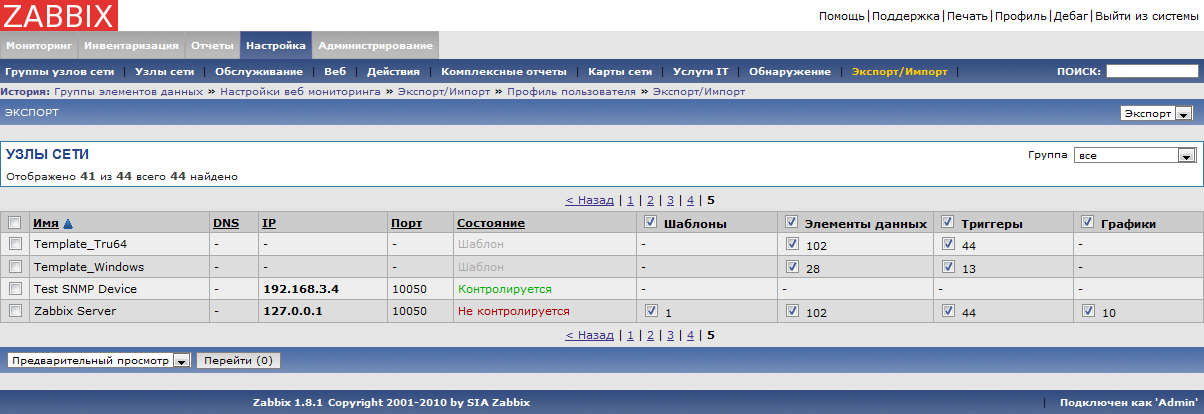Sort by the Порт column header

click(x=406, y=224)
